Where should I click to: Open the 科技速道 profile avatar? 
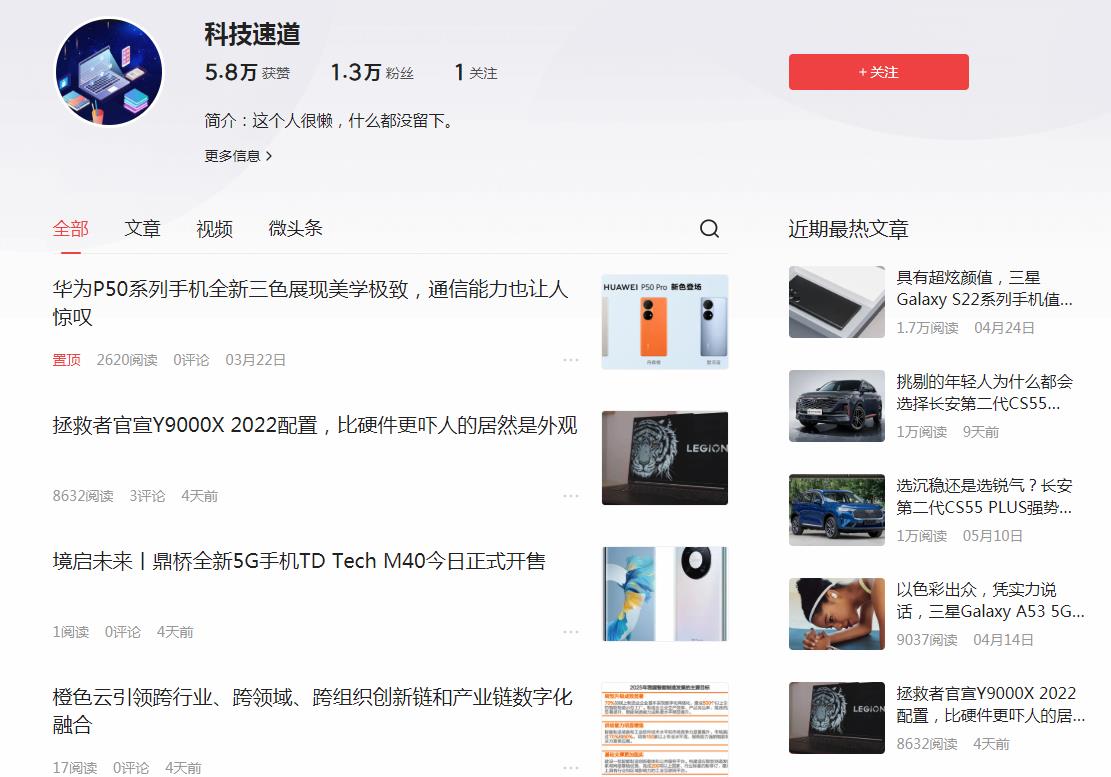[x=109, y=72]
